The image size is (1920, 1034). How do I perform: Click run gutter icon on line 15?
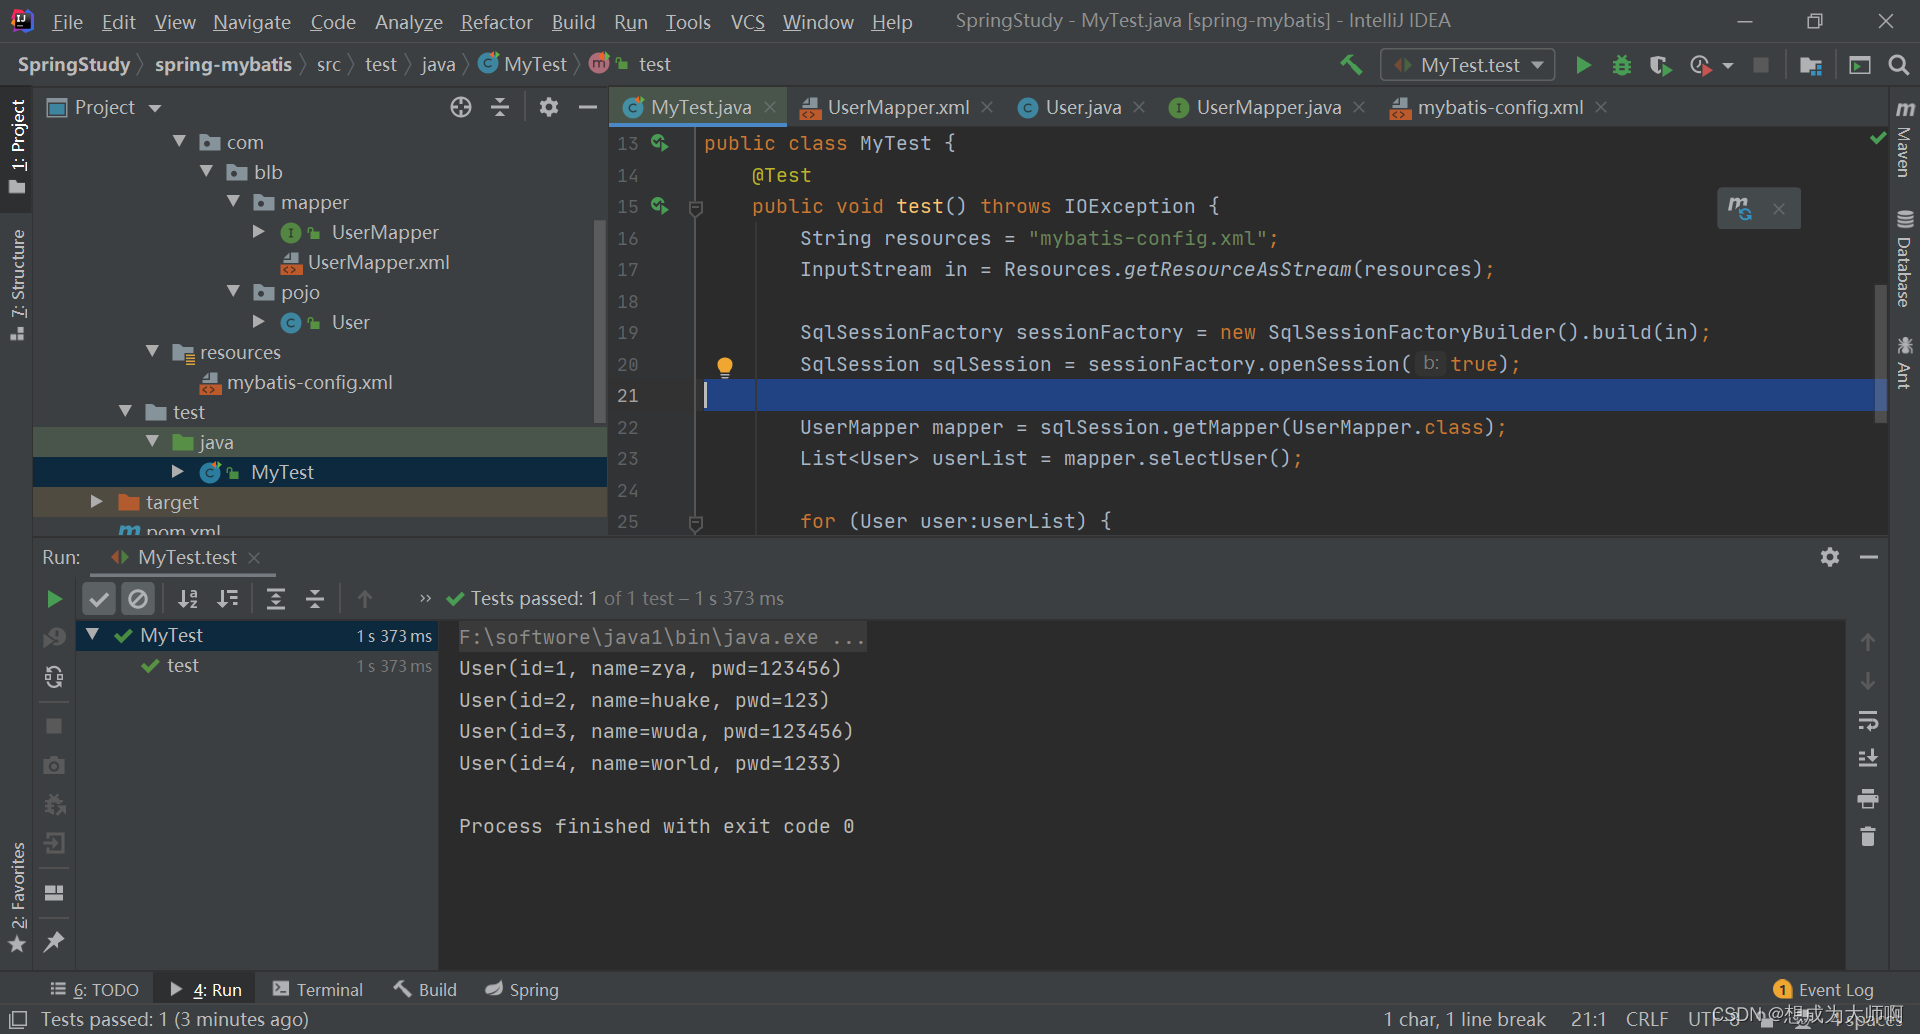(659, 206)
